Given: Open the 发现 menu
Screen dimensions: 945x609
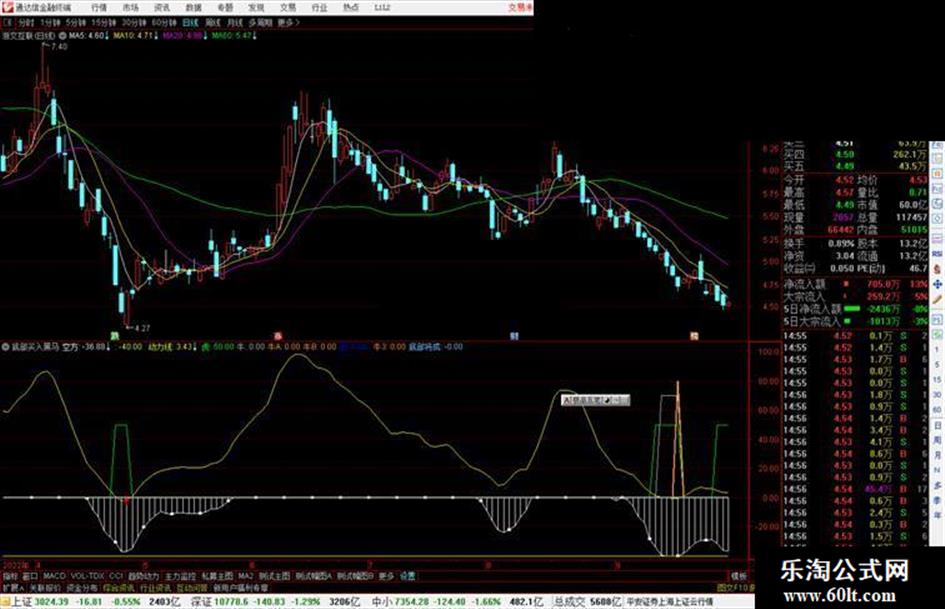Looking at the screenshot, I should [256, 7].
